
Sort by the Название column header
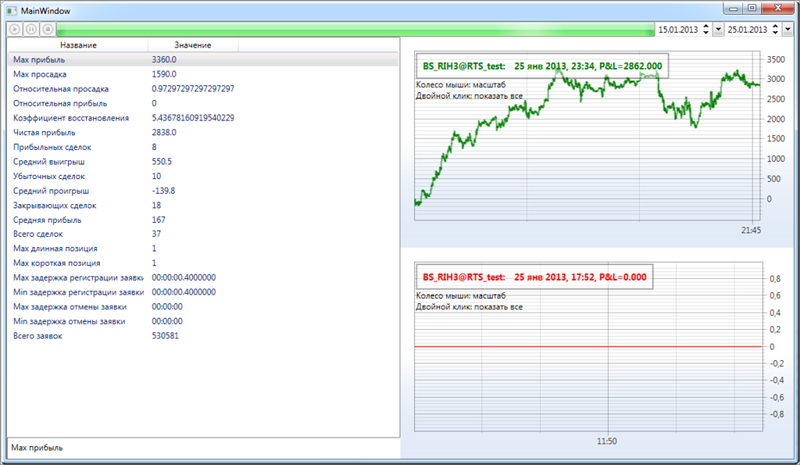(x=78, y=46)
